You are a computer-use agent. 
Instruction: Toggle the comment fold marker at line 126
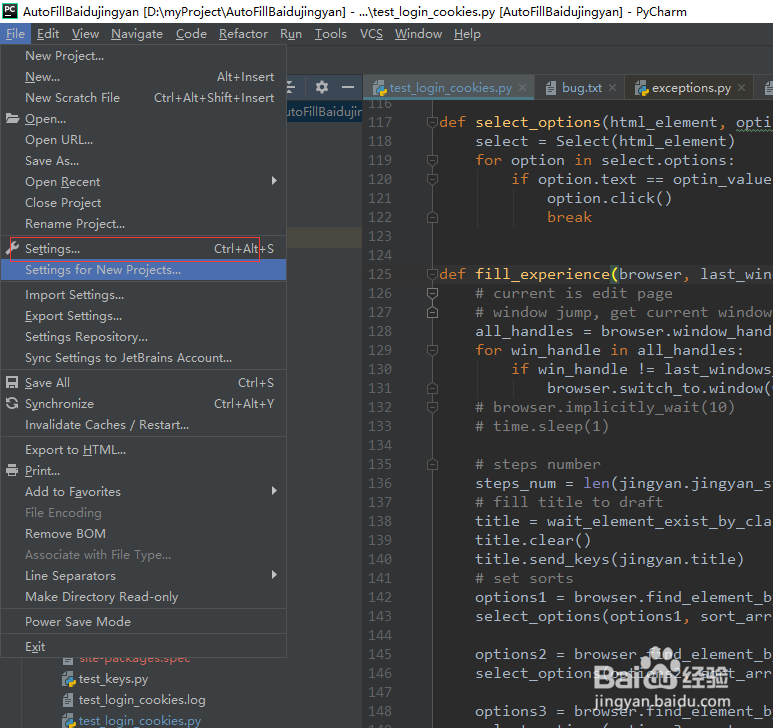click(432, 293)
